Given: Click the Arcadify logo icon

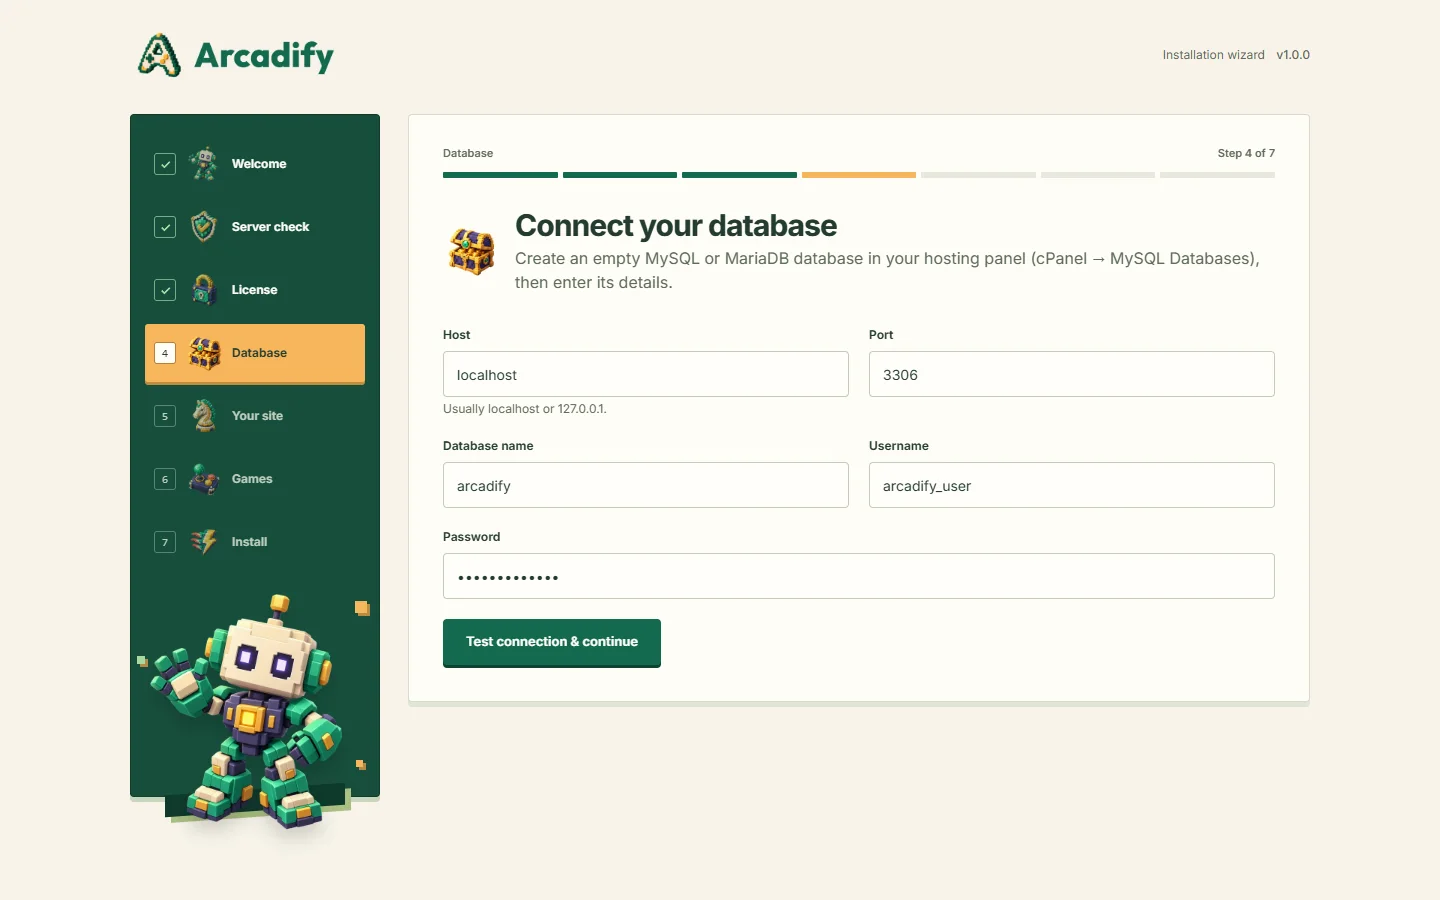Looking at the screenshot, I should pos(159,55).
